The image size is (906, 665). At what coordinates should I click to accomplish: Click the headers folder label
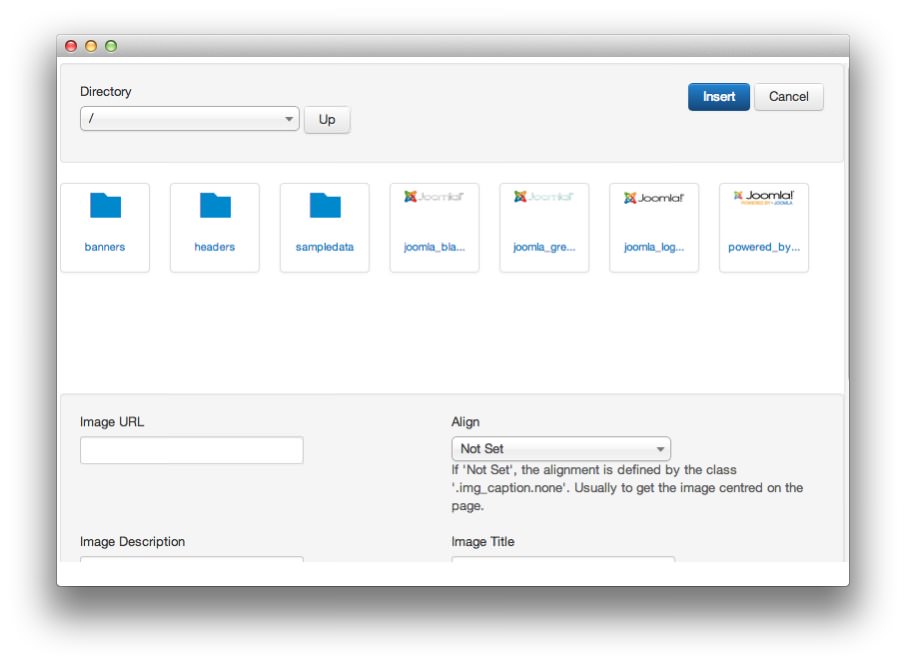(215, 247)
